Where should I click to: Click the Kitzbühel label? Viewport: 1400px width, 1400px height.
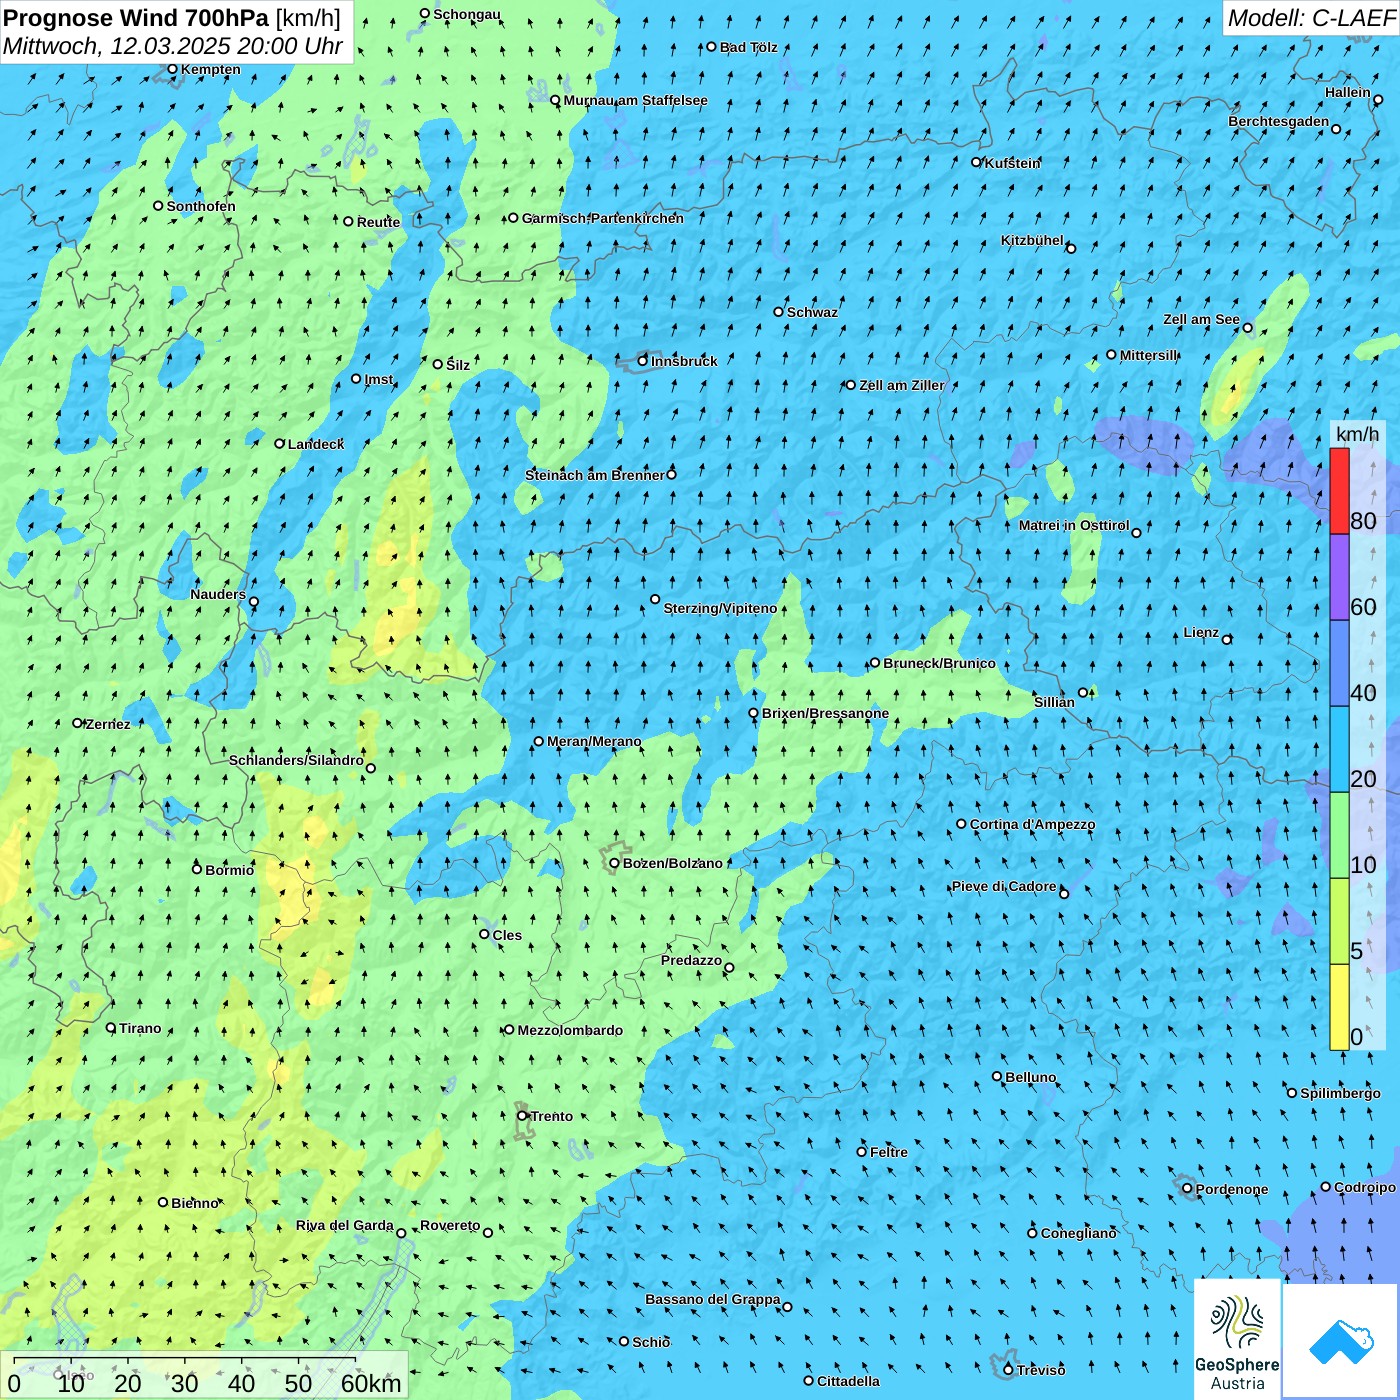pos(1032,240)
